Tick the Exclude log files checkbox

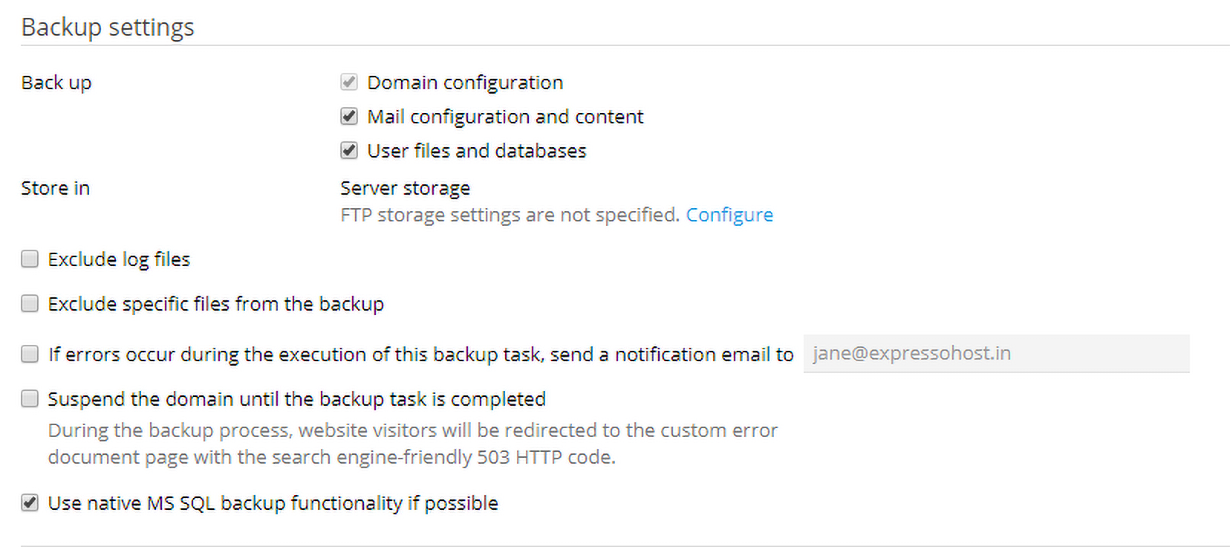click(30, 260)
